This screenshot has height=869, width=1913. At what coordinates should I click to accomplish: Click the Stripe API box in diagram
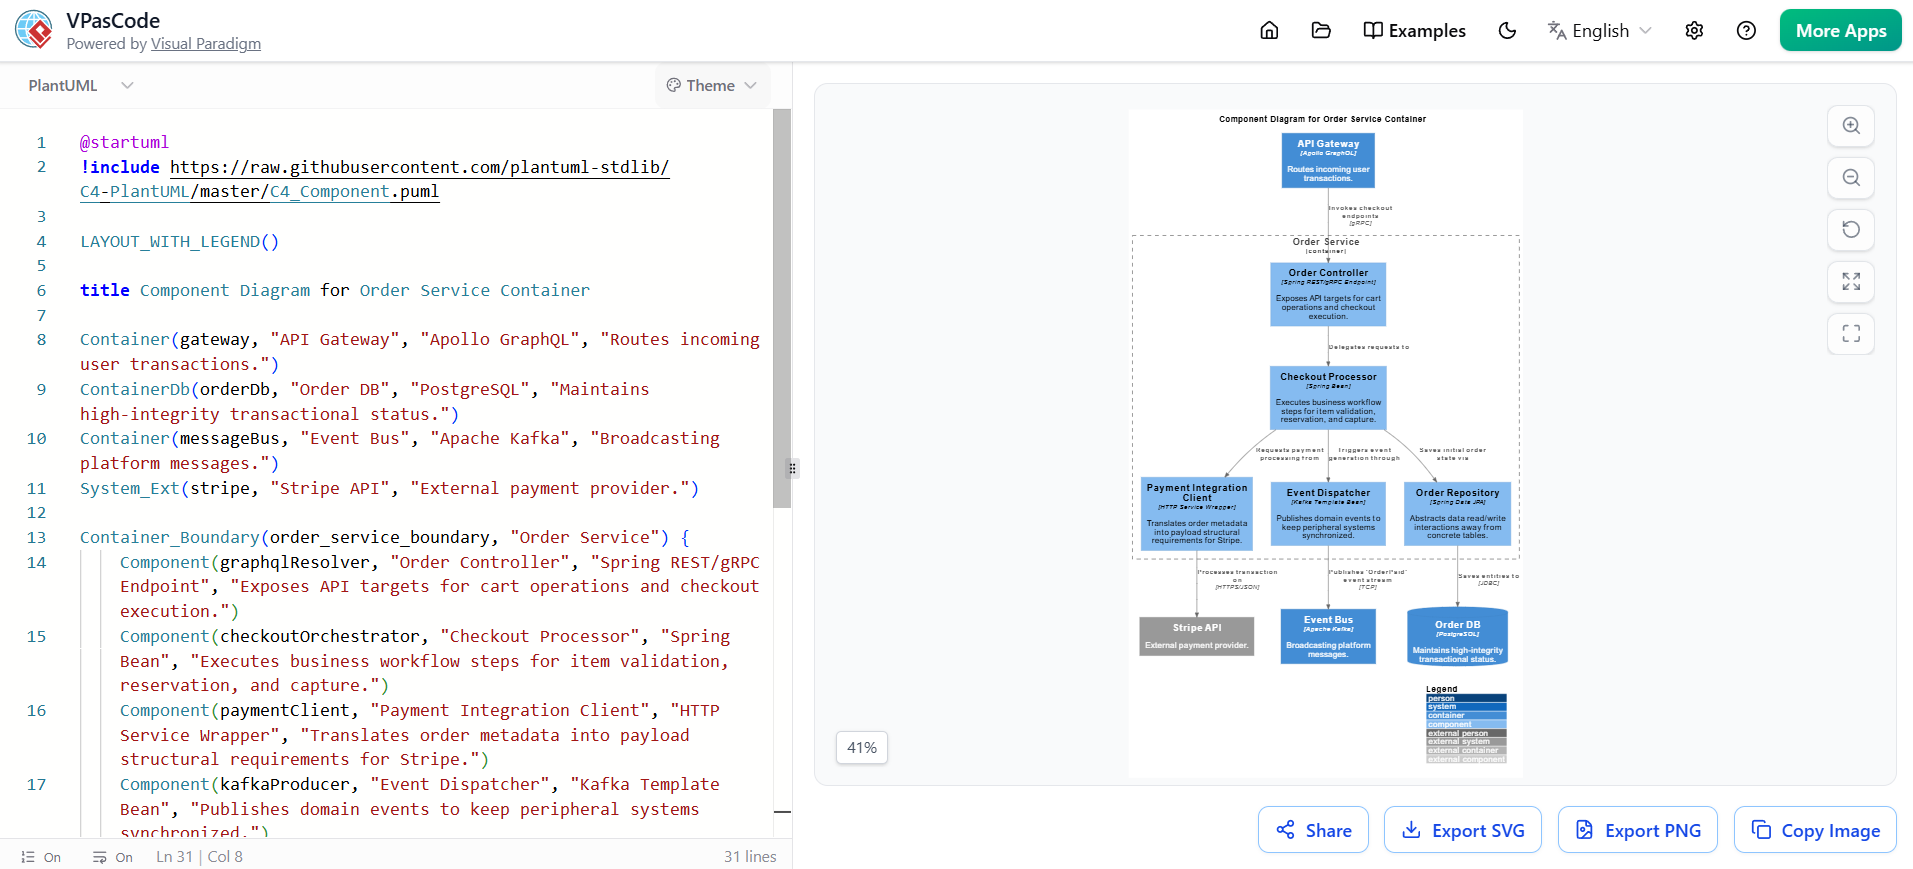[x=1197, y=636]
